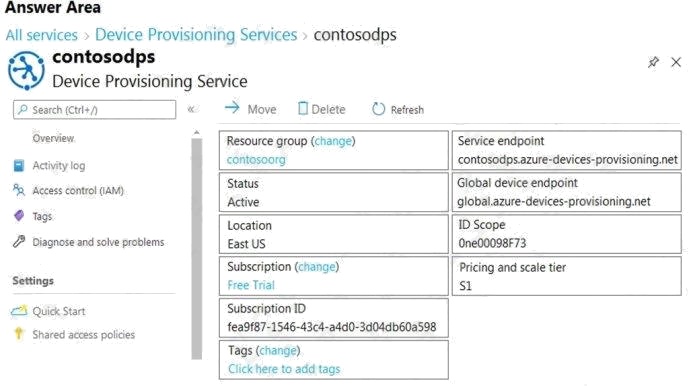Image resolution: width=688 pixels, height=386 pixels.
Task: Click contosoorg resource group link
Action: pyautogui.click(x=256, y=160)
